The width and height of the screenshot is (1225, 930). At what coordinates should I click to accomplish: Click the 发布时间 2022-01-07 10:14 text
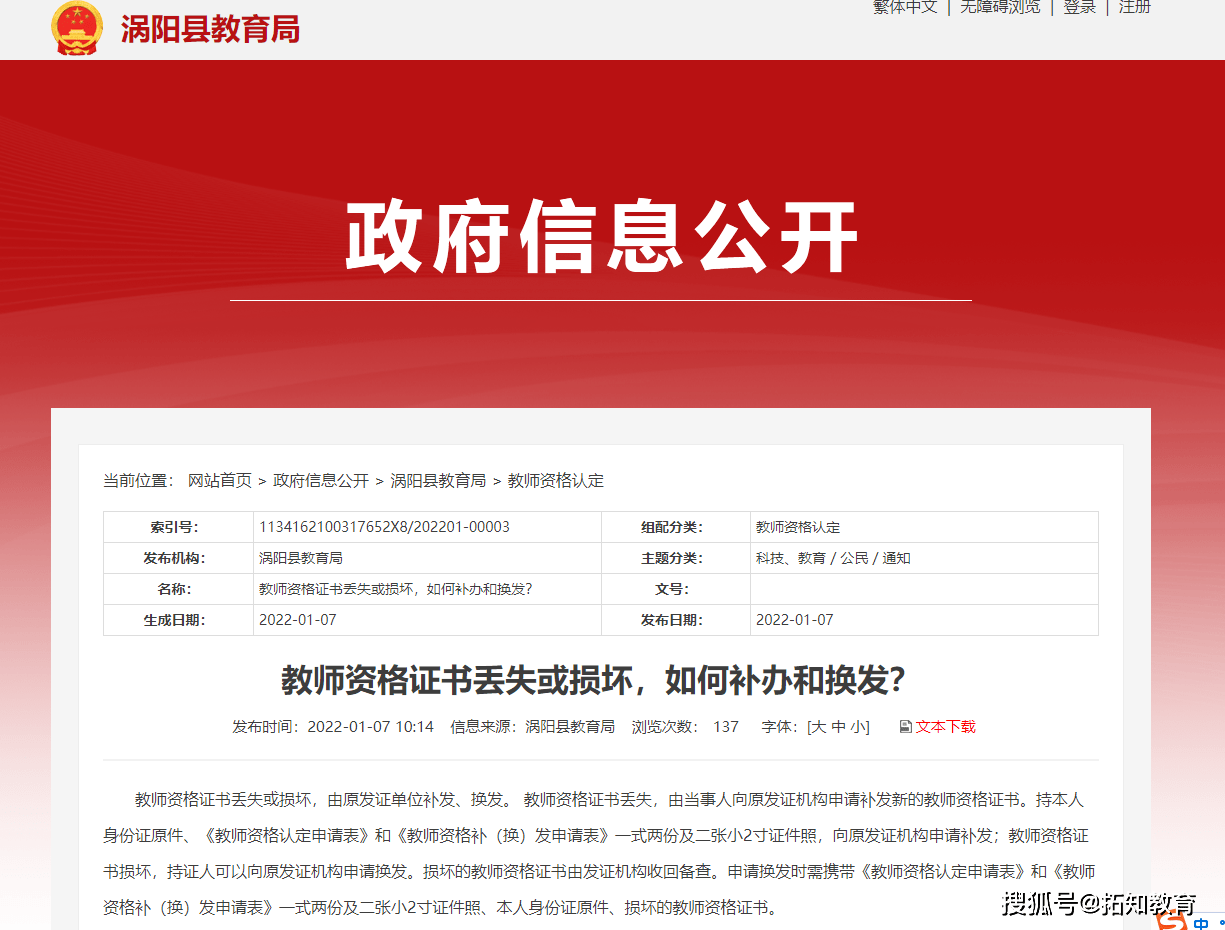point(333,727)
